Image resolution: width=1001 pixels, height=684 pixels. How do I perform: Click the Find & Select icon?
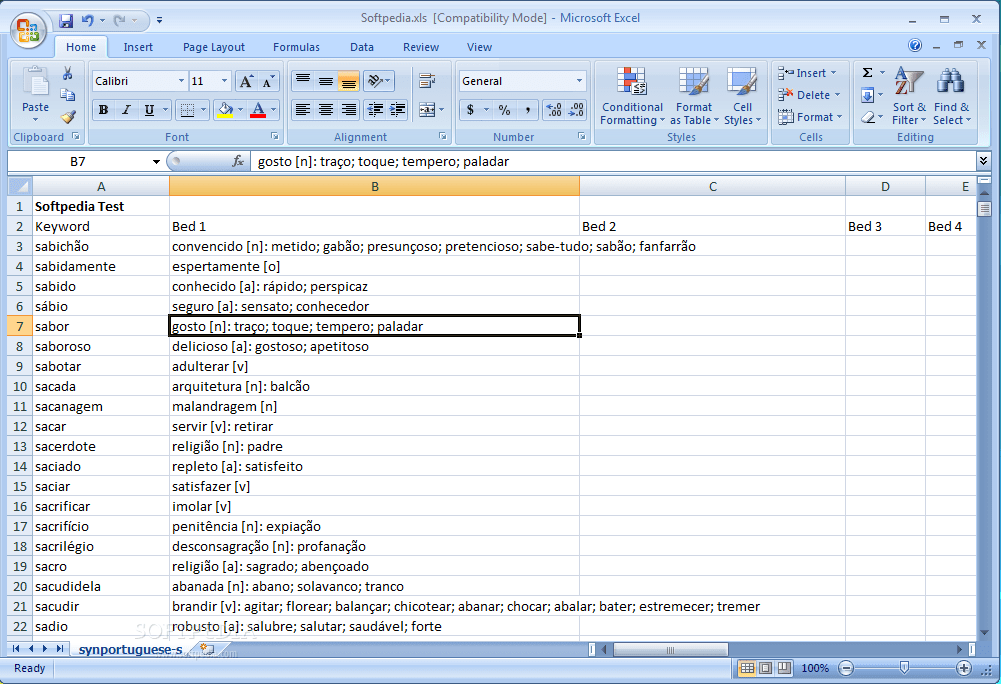click(x=950, y=97)
